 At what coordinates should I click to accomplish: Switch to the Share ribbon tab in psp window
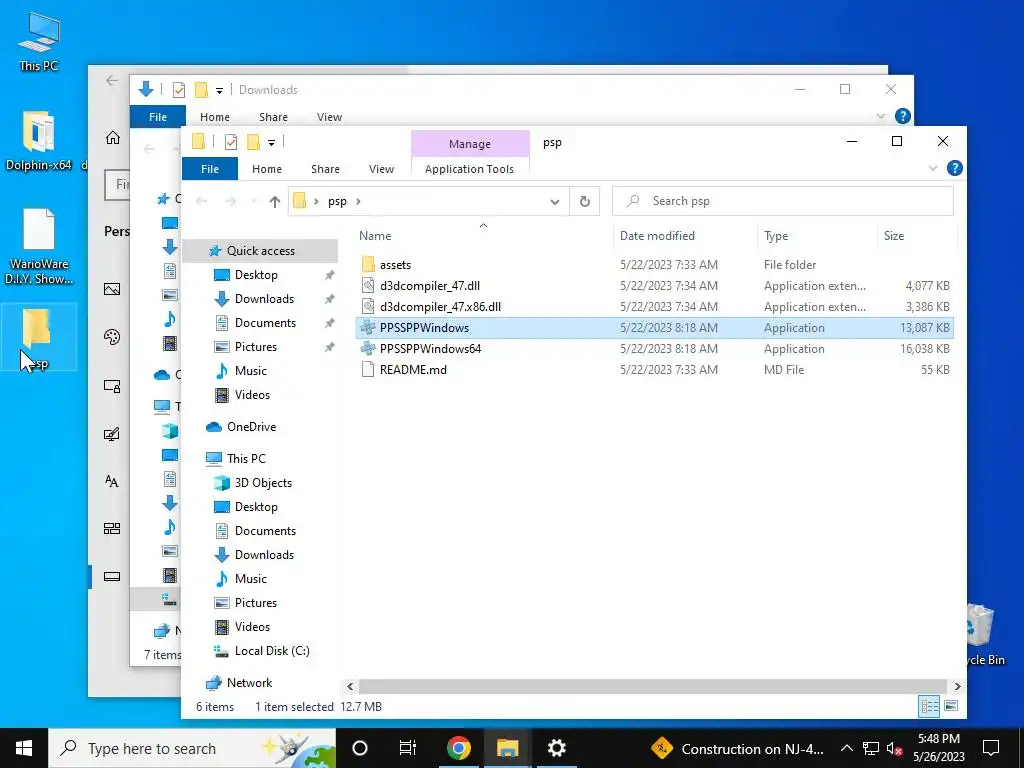325,169
